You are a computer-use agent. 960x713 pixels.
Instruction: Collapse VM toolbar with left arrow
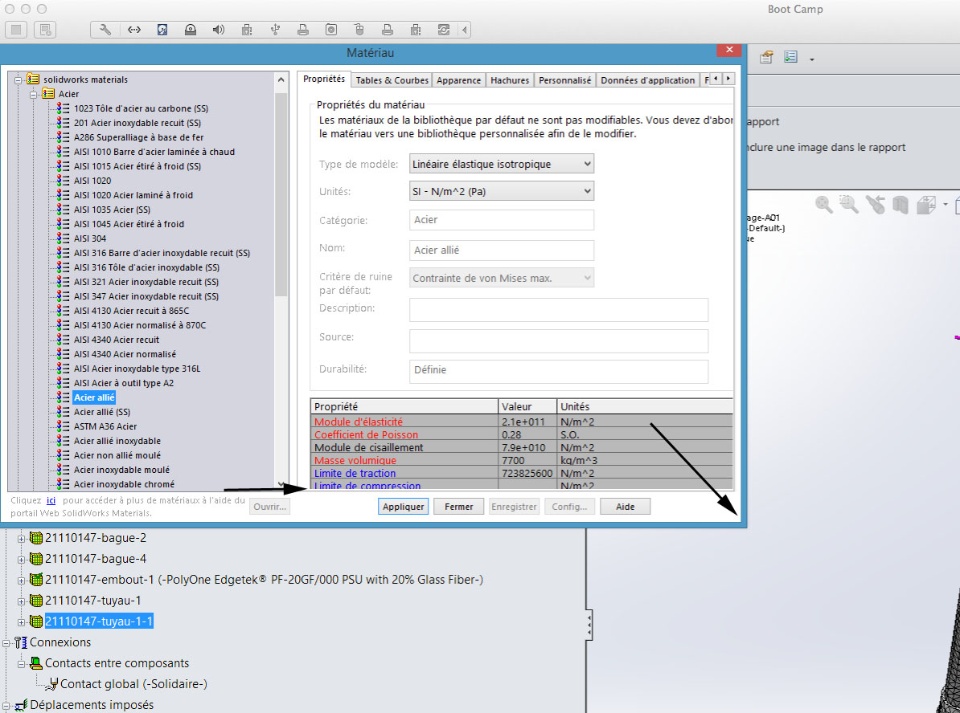pos(465,29)
